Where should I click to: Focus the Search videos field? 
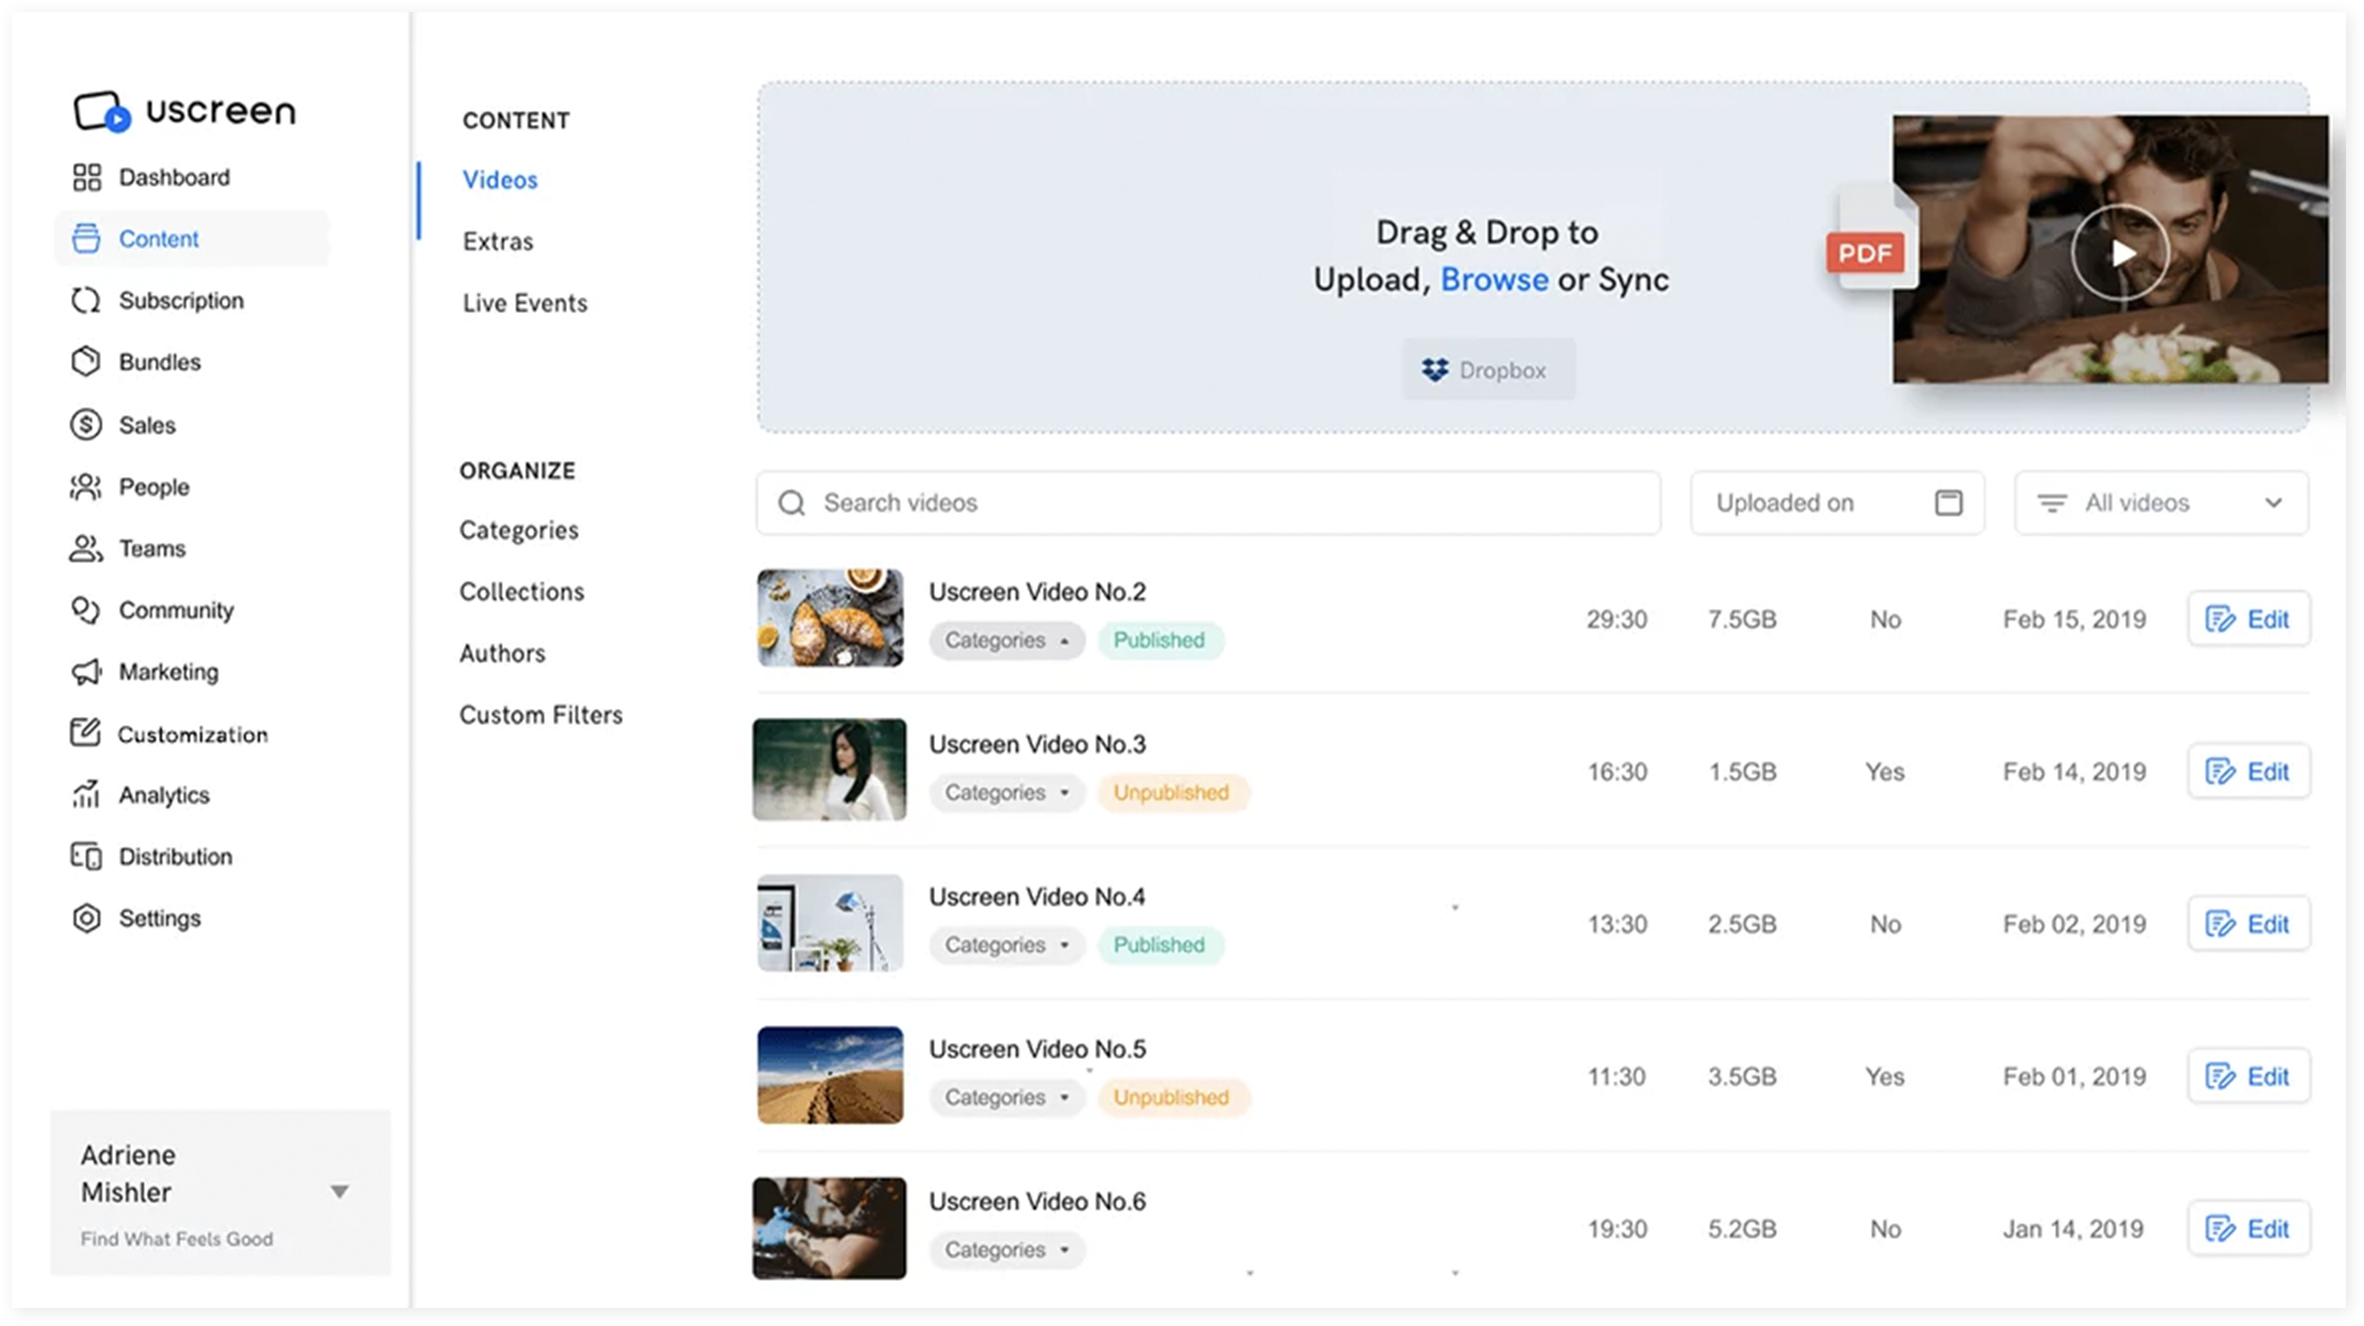pos(1208,503)
